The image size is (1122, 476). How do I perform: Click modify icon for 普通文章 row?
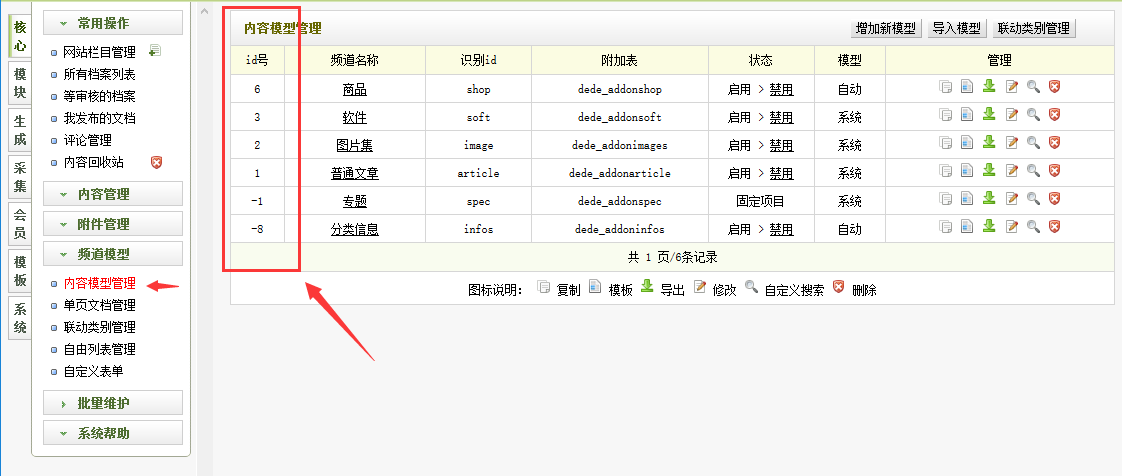point(1011,172)
